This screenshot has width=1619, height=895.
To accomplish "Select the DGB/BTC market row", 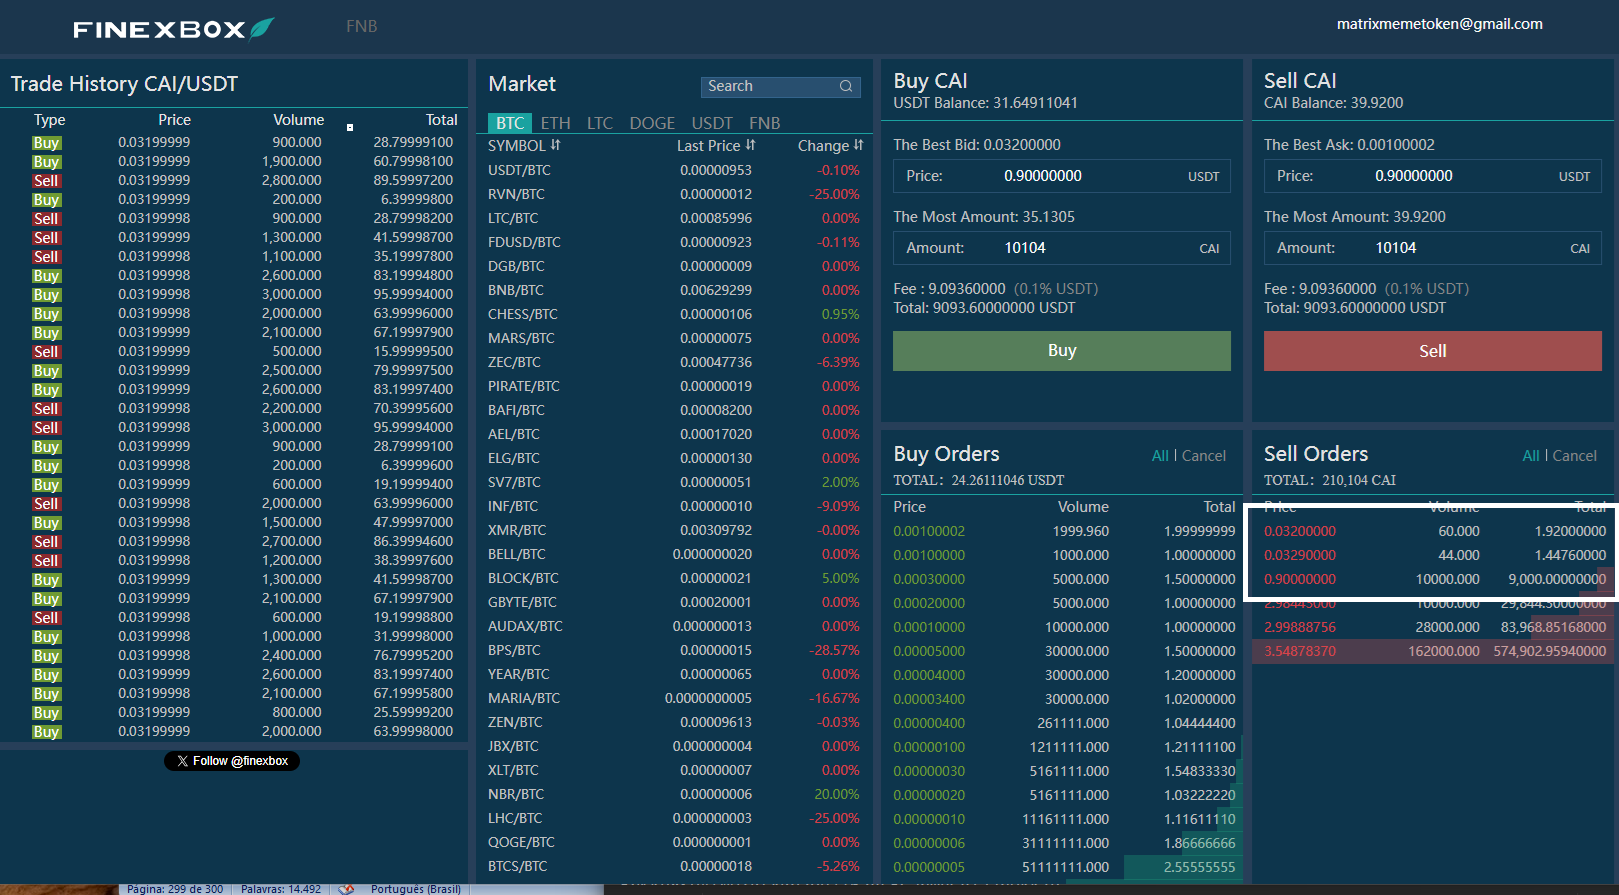I will click(x=674, y=266).
